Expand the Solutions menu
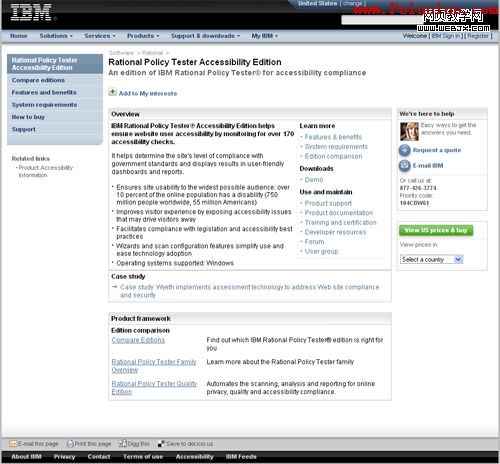 click(x=56, y=36)
